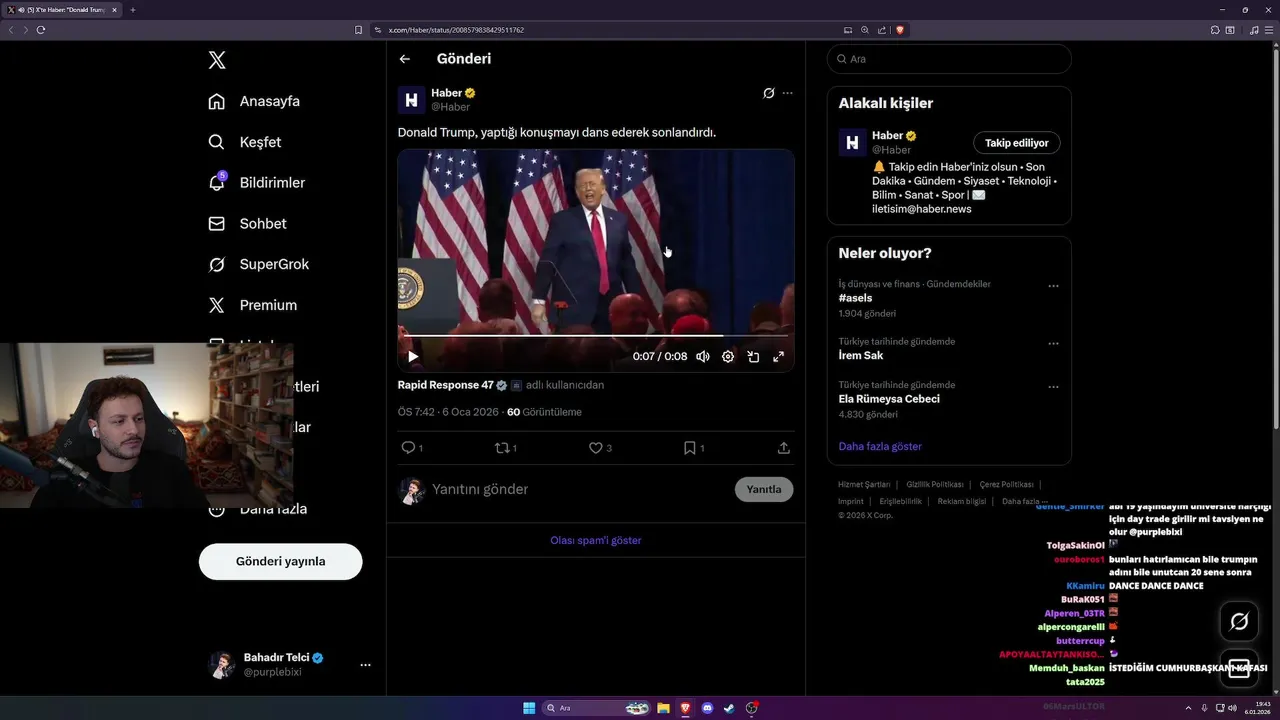Open the #asels trending topic
Screen dimensions: 1280x720
point(856,298)
